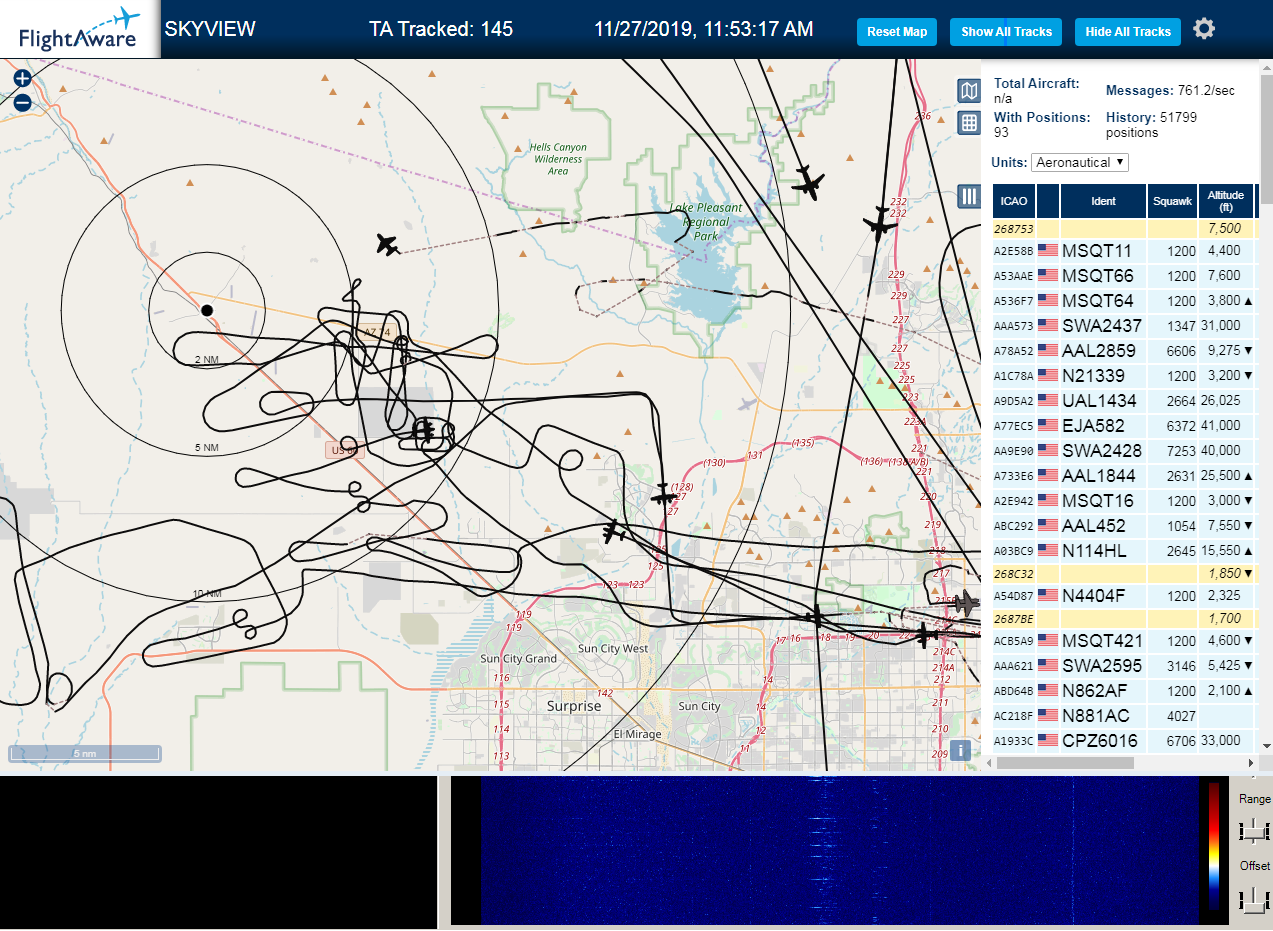1273x931 pixels.
Task: Toggle the grid overlay icon on the map
Action: coord(968,123)
